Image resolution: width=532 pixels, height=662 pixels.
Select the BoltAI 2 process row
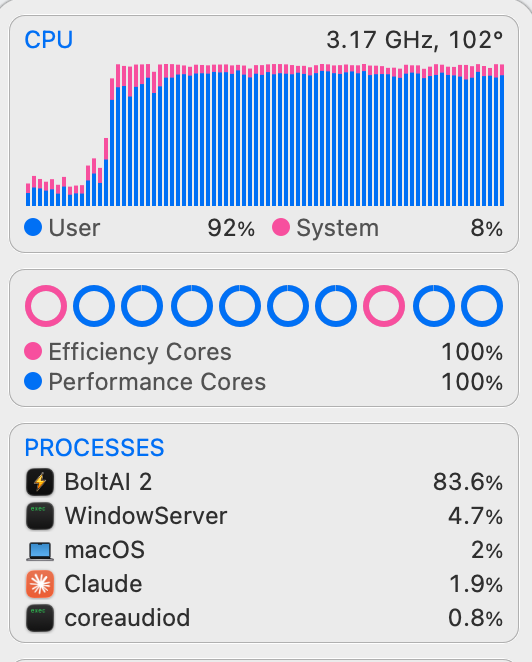[x=264, y=482]
